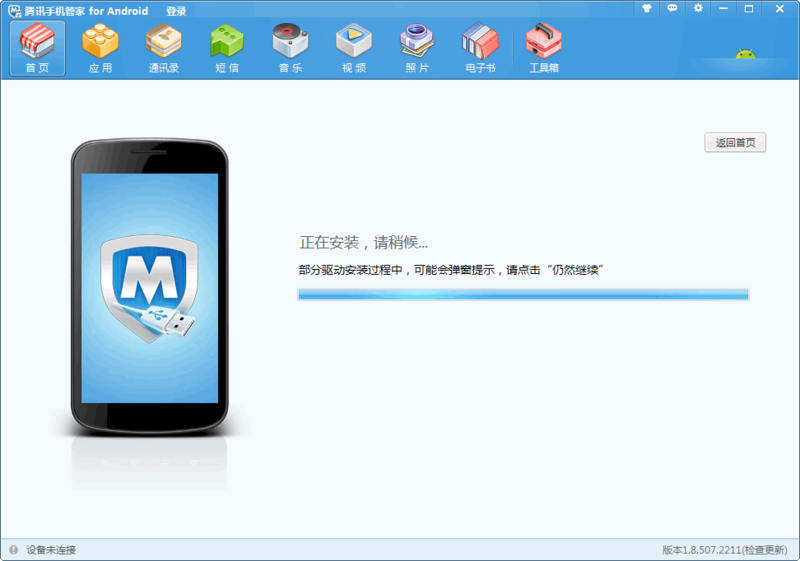Open the 音乐 music section

290,48
